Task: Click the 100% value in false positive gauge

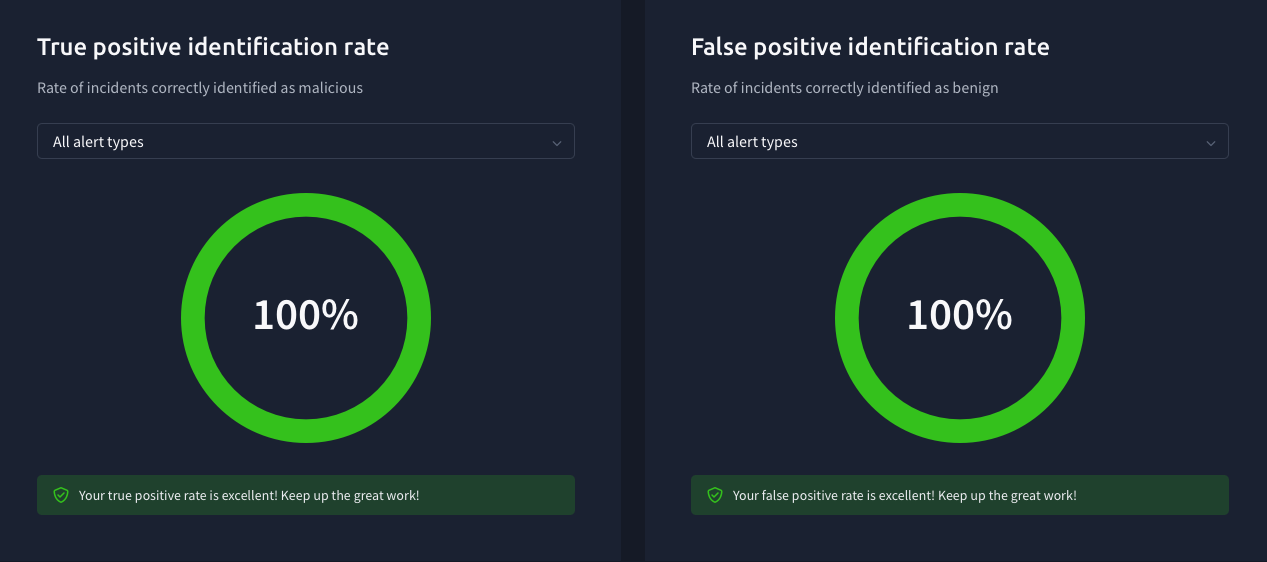Action: coord(960,316)
